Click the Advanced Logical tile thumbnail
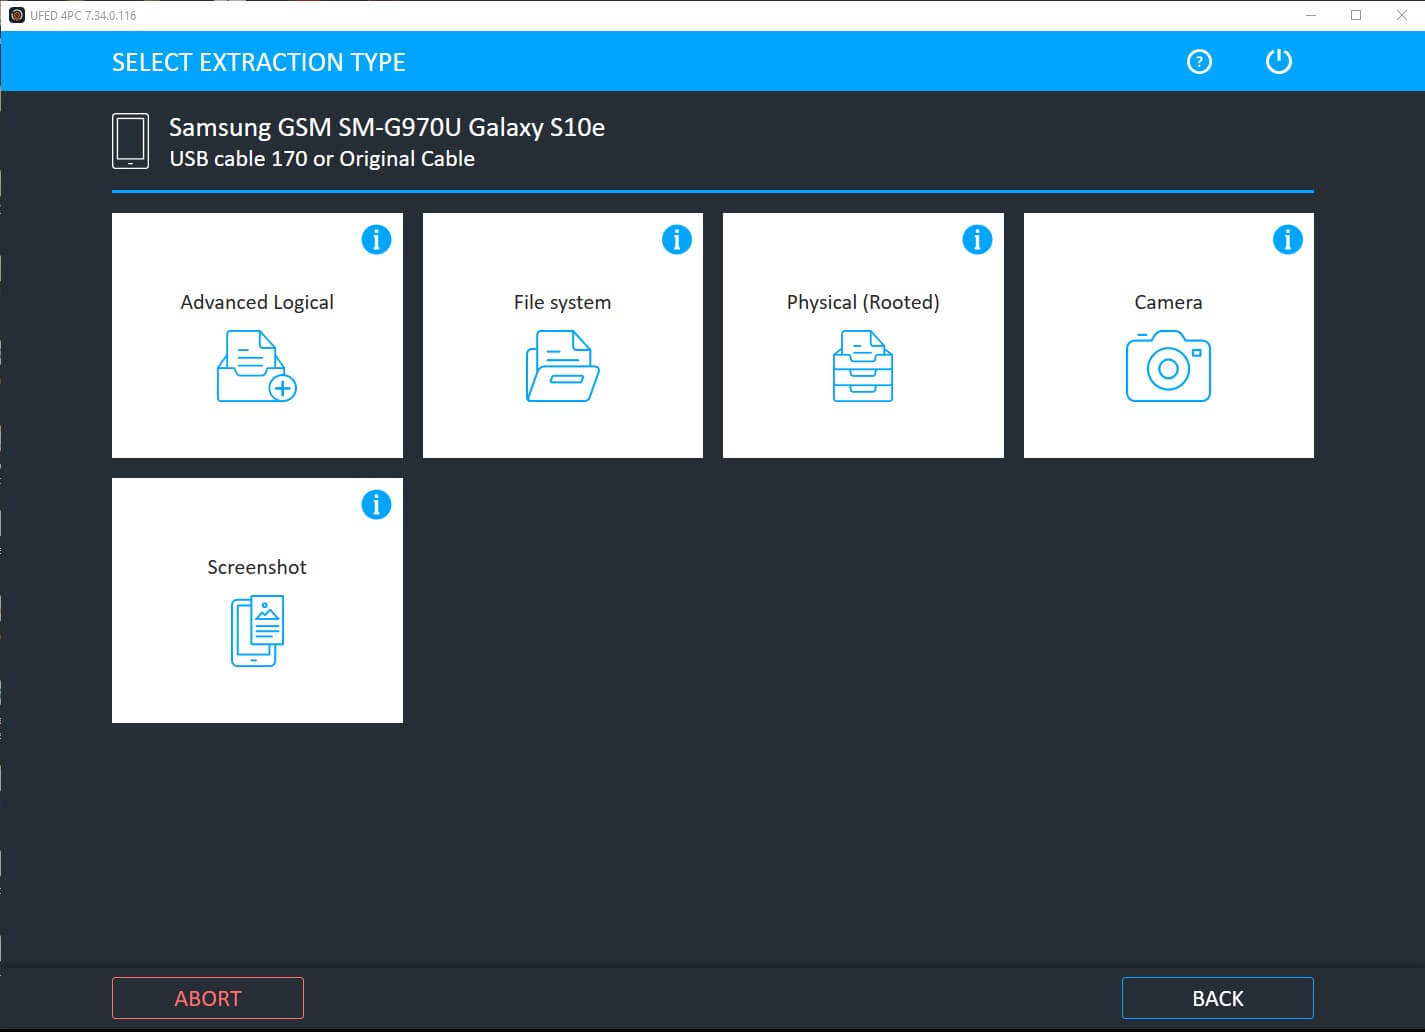1425x1032 pixels. tap(256, 335)
